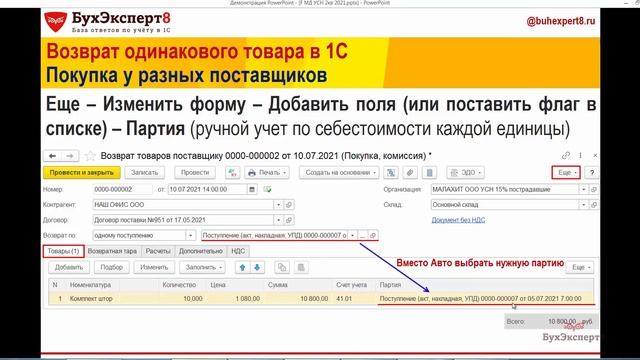Viewport: 640px width, 360px height.
Task: Open the Печать dropdown menu
Action: tap(267, 173)
